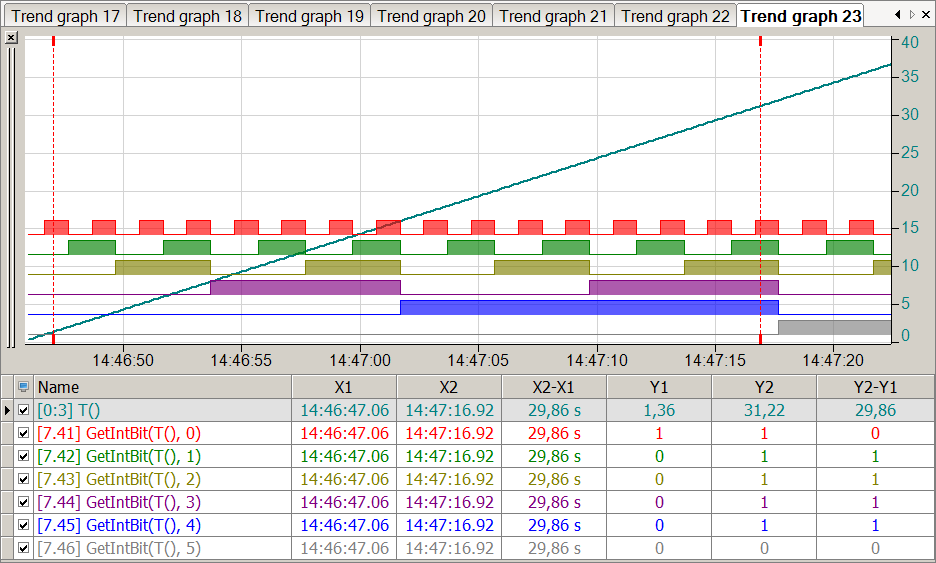Click the left red cursor marker
The height and width of the screenshot is (563, 936).
click(x=53, y=42)
